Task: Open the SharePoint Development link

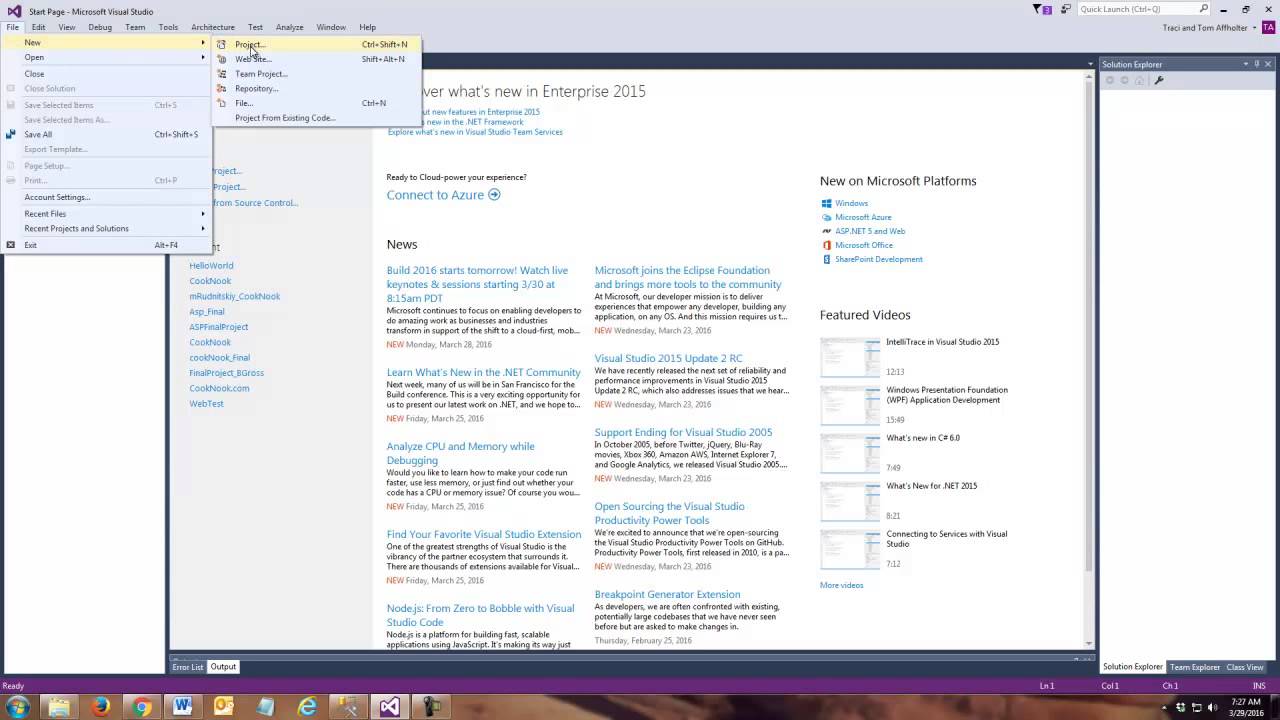Action: click(879, 259)
